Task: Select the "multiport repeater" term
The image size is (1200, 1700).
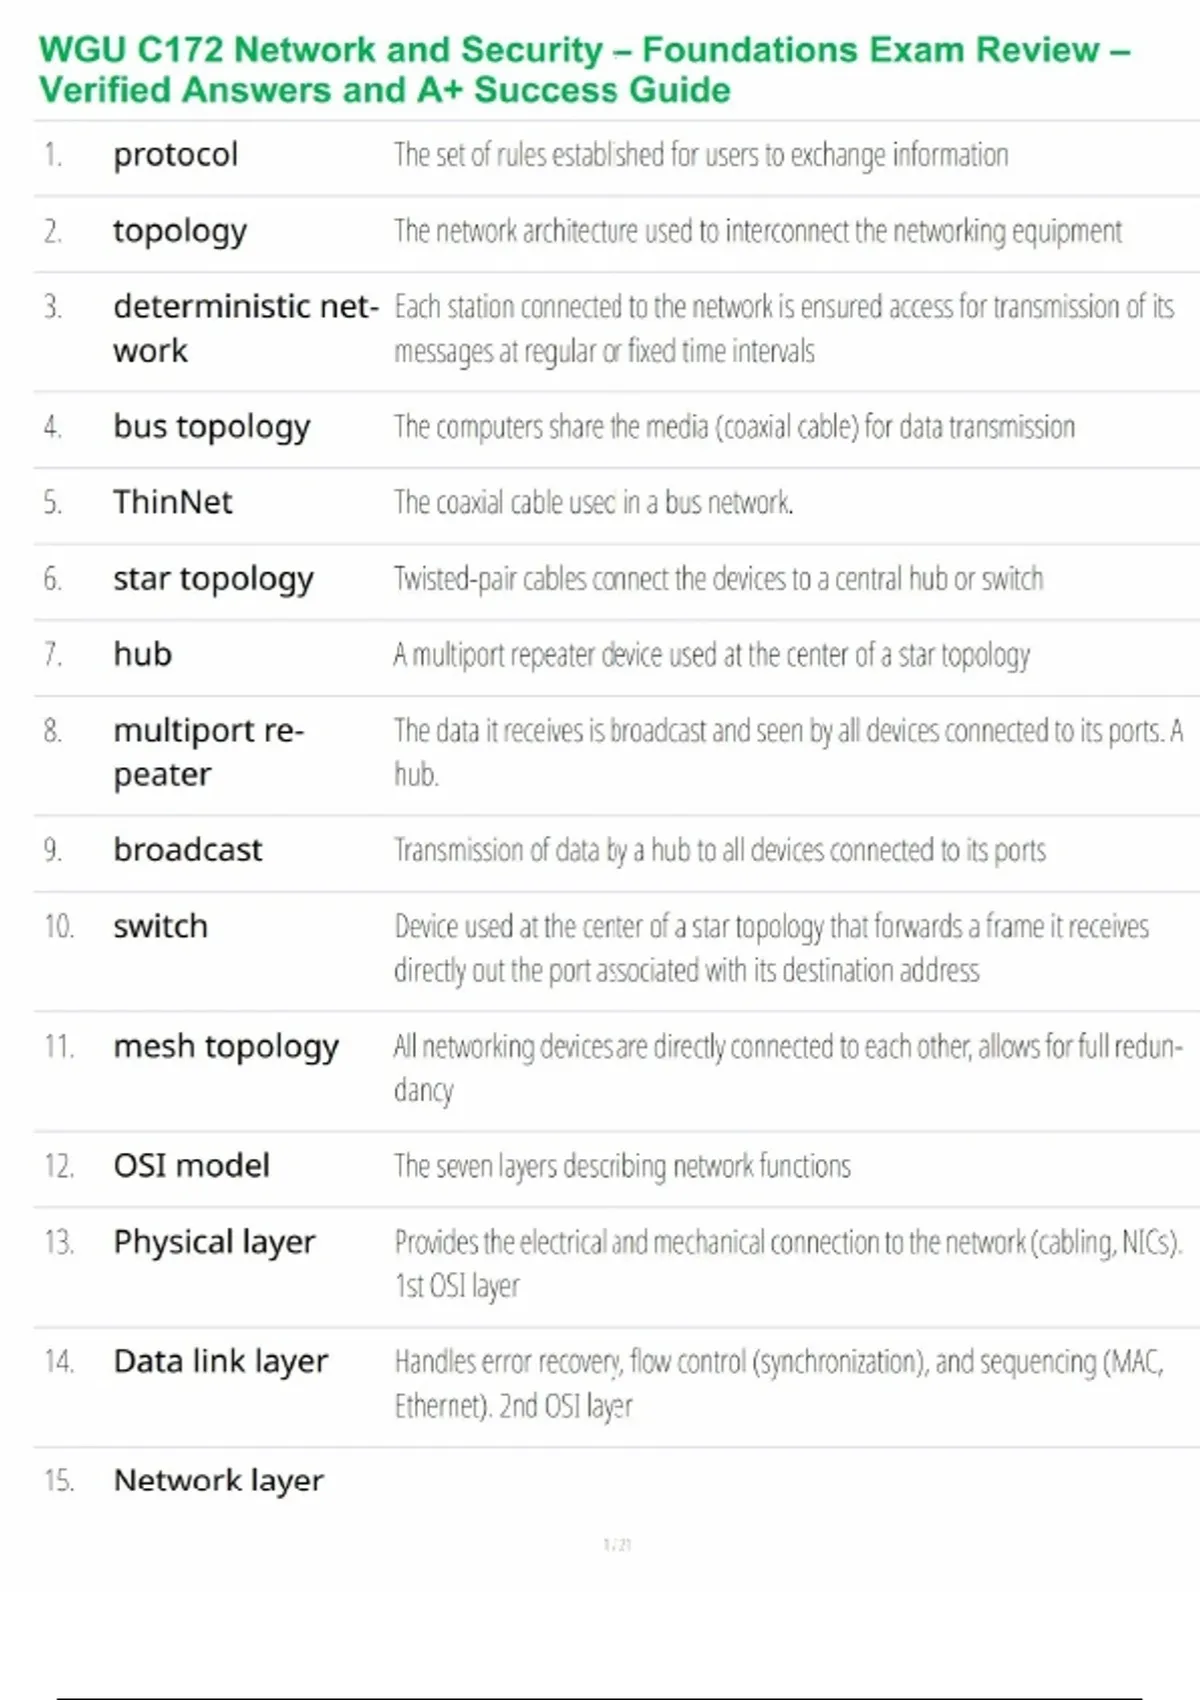Action: click(x=208, y=752)
